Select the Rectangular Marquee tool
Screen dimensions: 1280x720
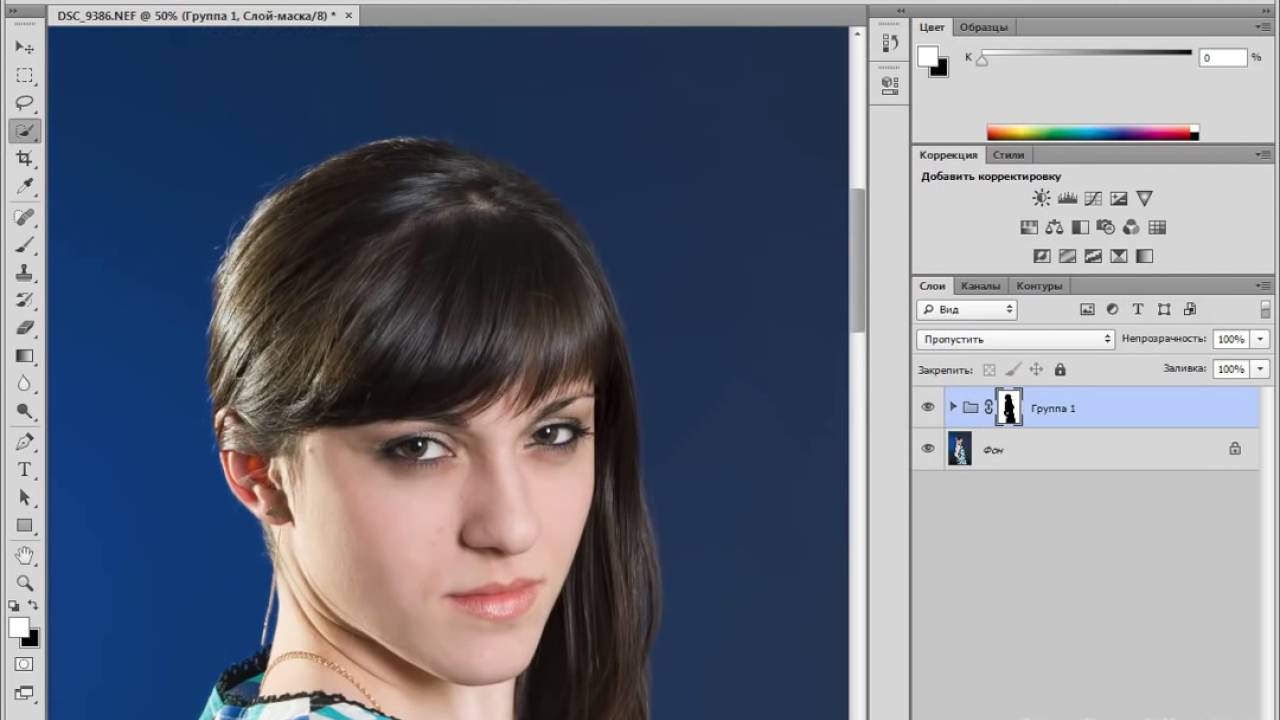25,75
